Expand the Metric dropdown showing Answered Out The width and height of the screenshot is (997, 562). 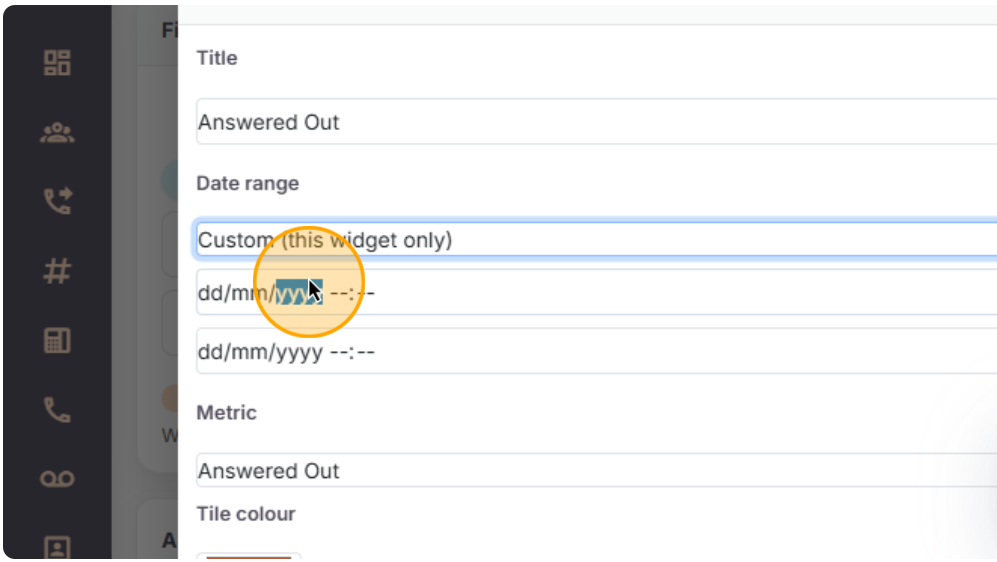596,470
